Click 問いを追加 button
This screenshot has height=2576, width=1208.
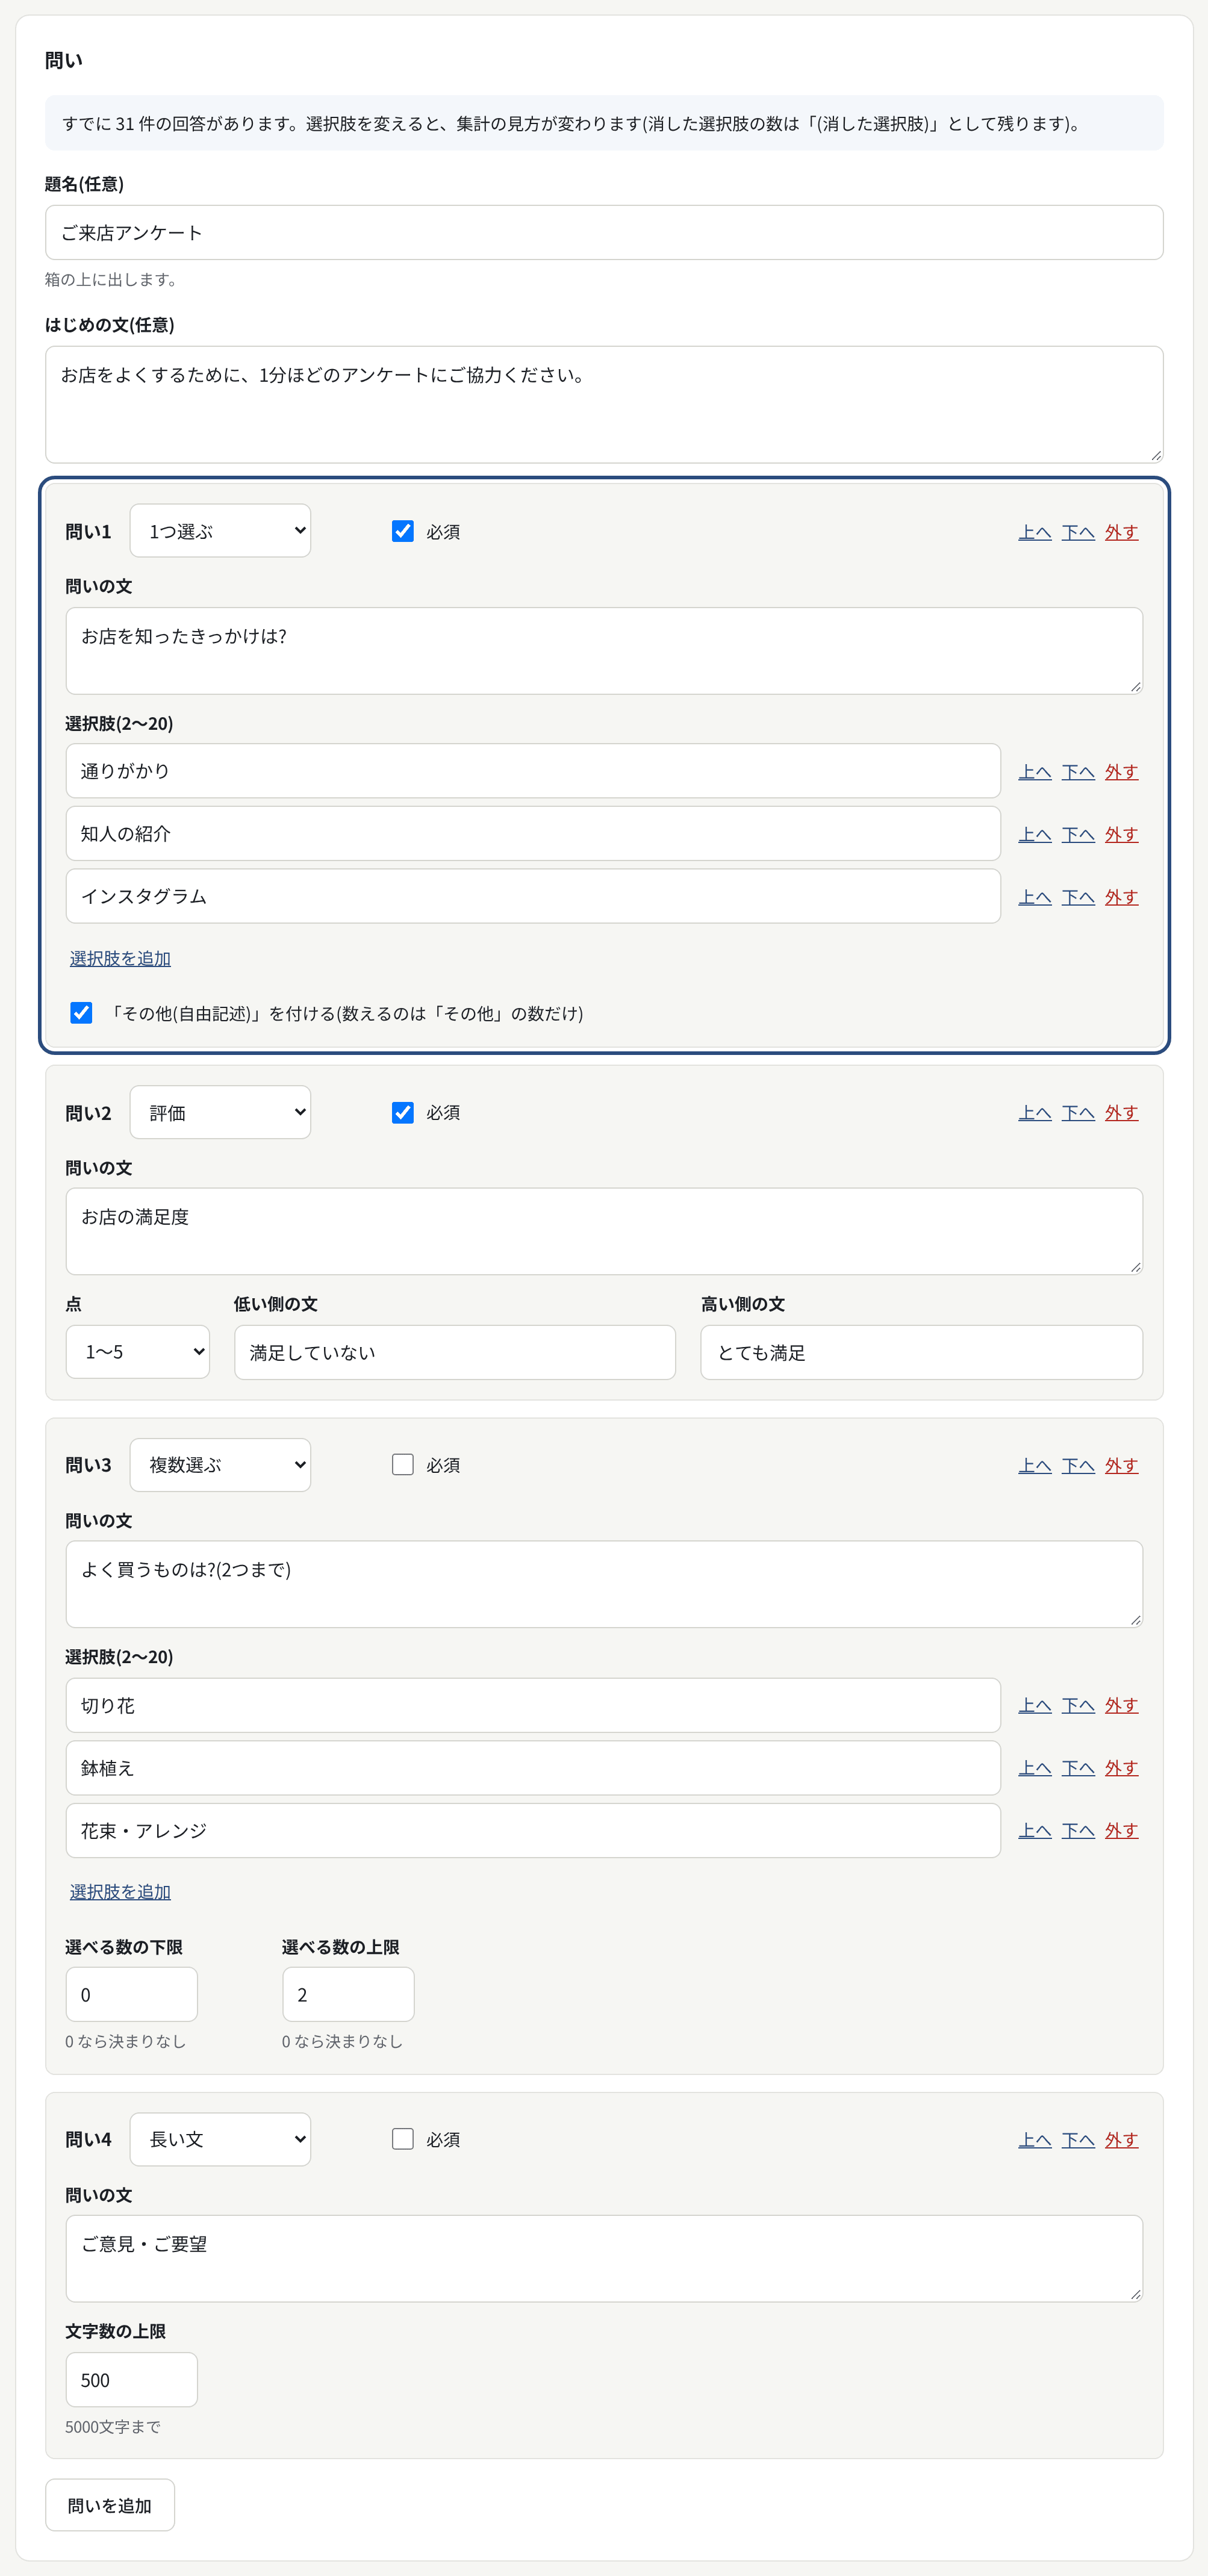[x=110, y=2505]
